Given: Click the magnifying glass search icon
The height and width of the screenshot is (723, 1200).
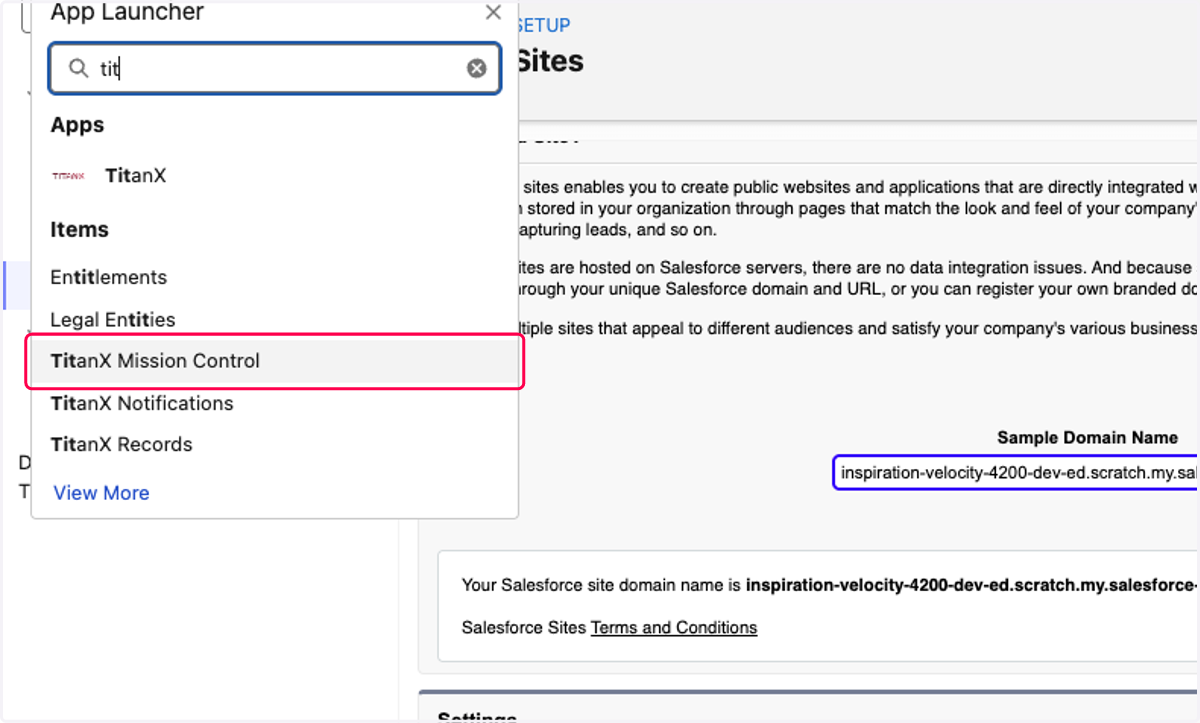Looking at the screenshot, I should tap(78, 68).
